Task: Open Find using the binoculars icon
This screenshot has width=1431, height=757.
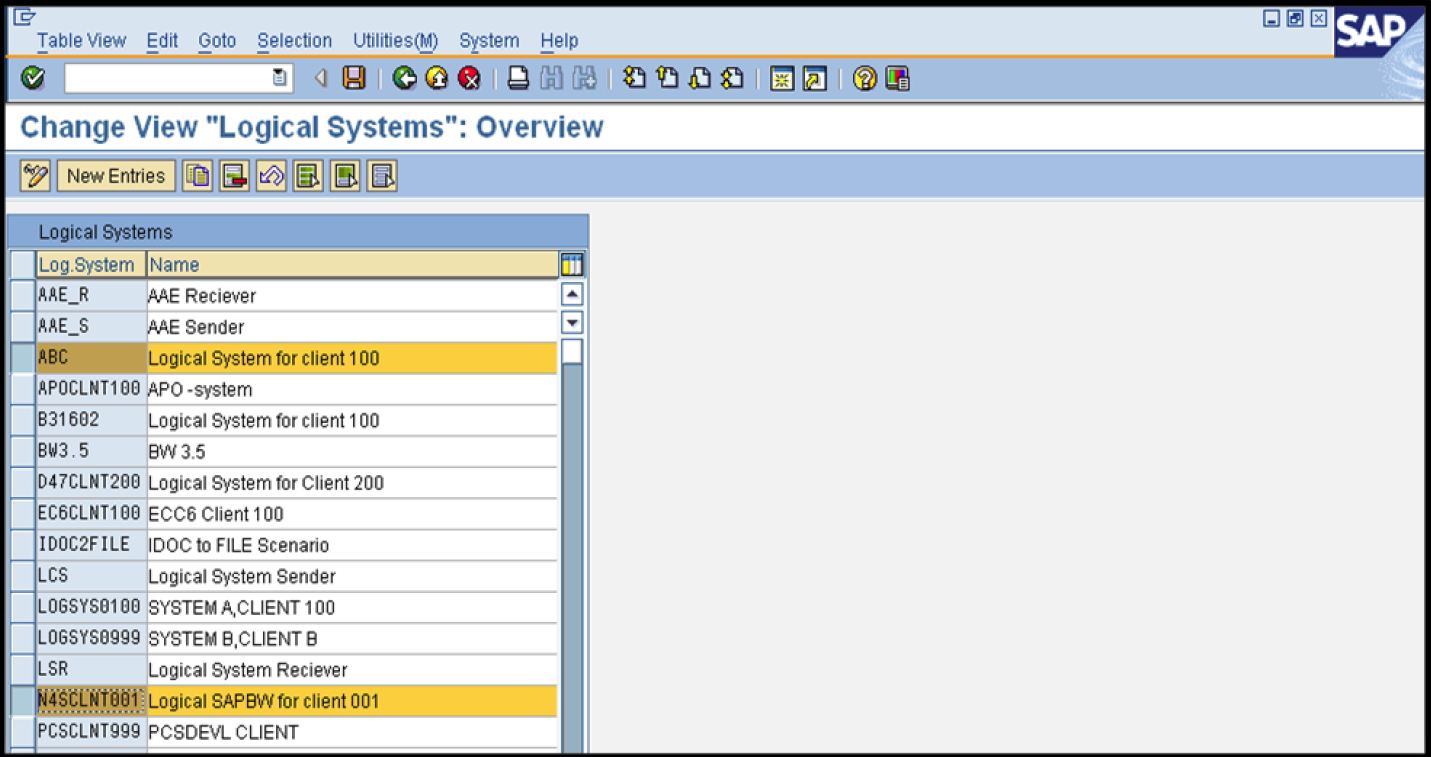Action: tap(550, 79)
